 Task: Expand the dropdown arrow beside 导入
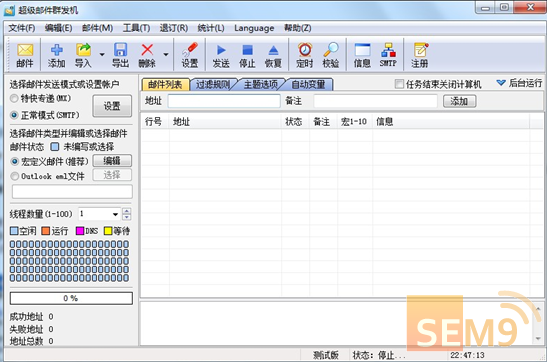click(102, 54)
